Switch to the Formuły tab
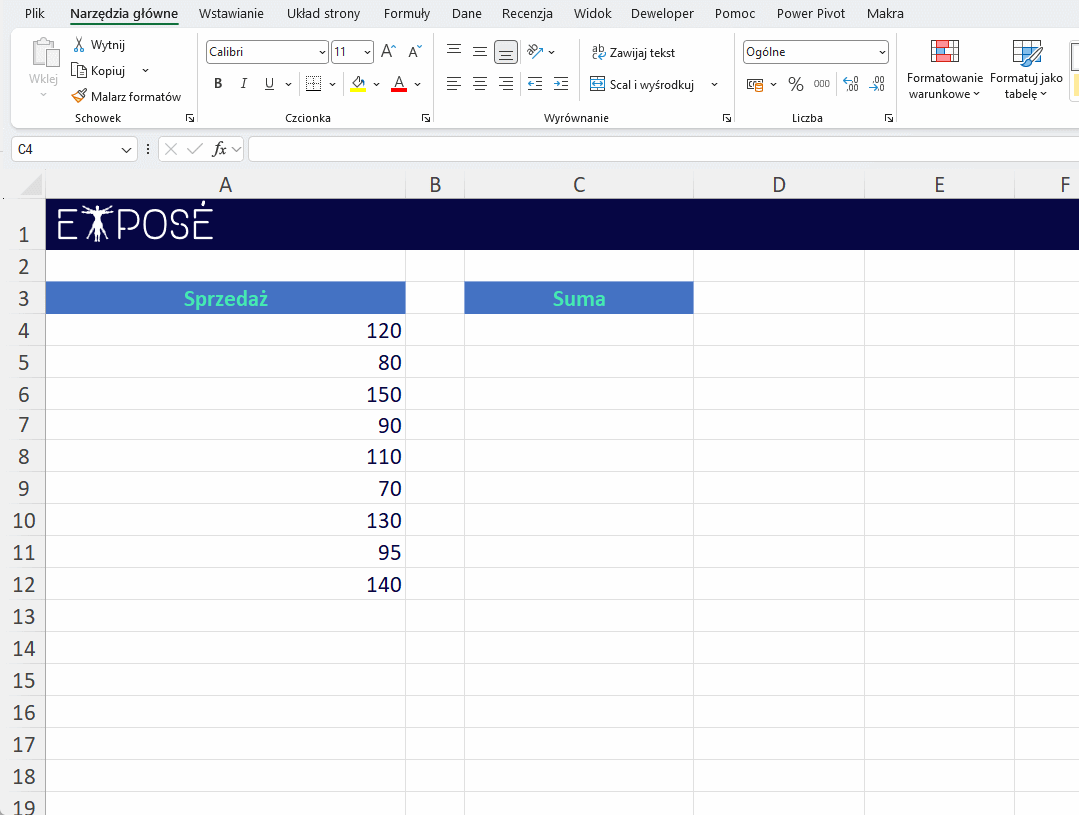 pyautogui.click(x=407, y=14)
